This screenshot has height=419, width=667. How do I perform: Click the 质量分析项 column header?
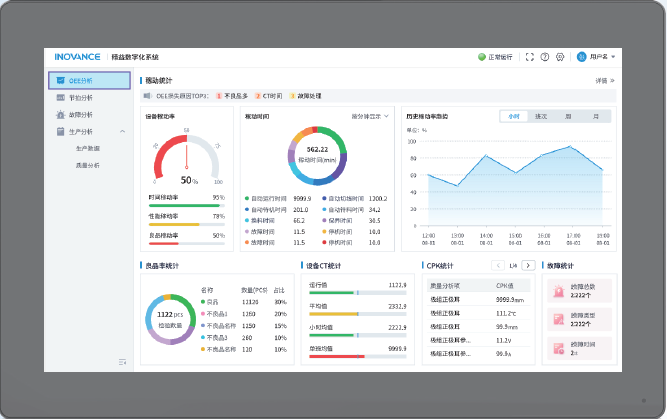click(x=445, y=286)
